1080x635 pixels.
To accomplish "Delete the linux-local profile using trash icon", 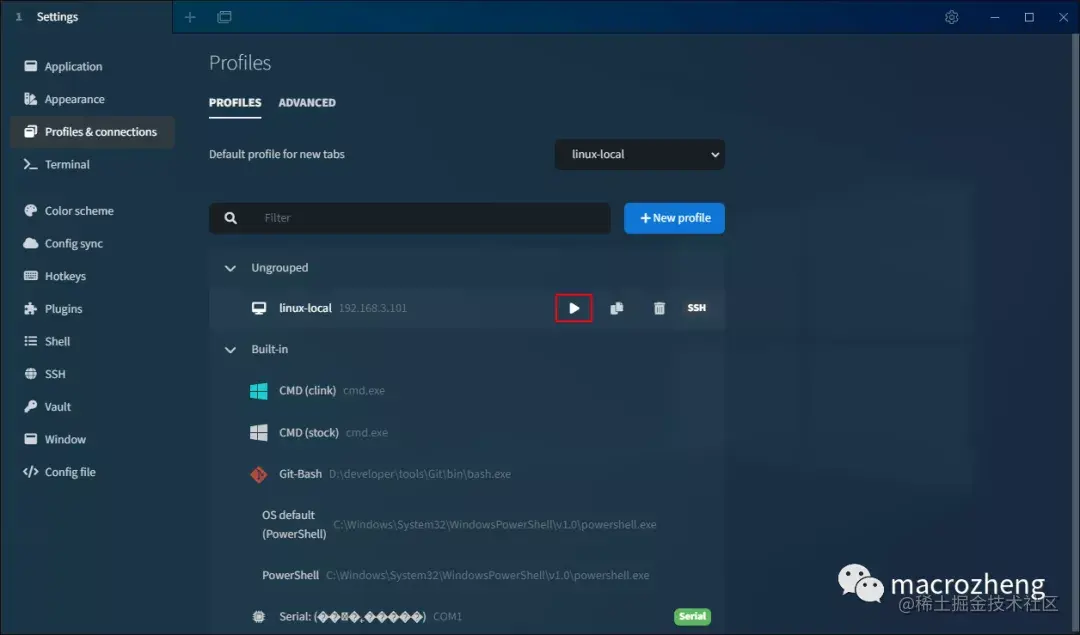I will pos(659,308).
